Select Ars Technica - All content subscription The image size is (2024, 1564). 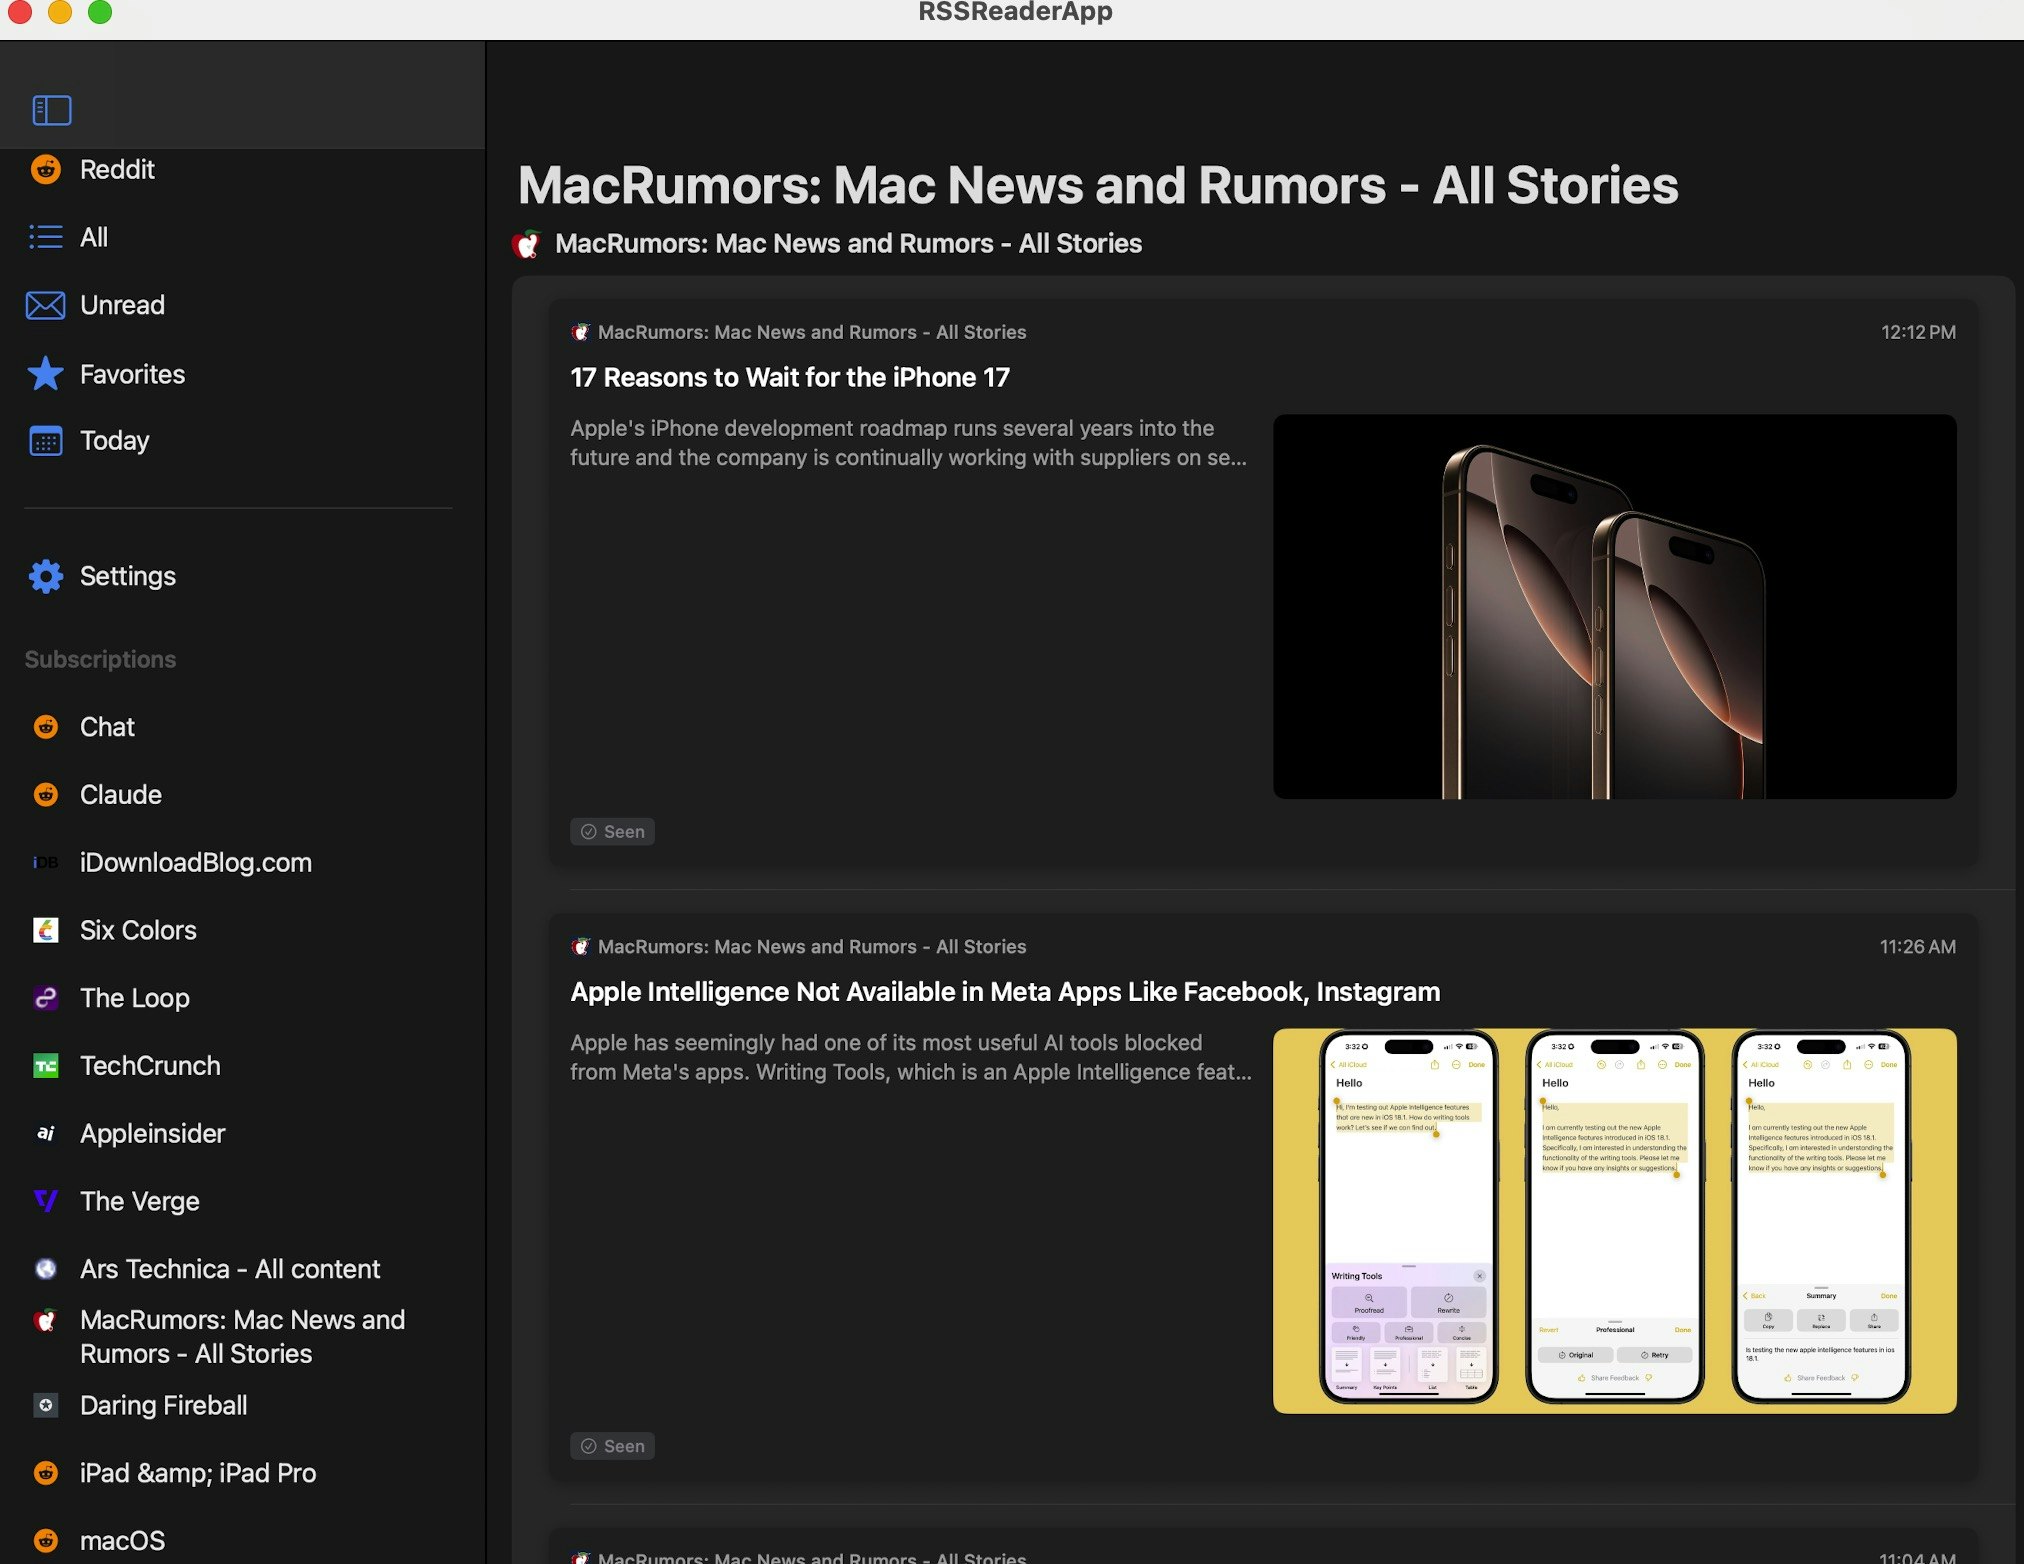tap(229, 1269)
